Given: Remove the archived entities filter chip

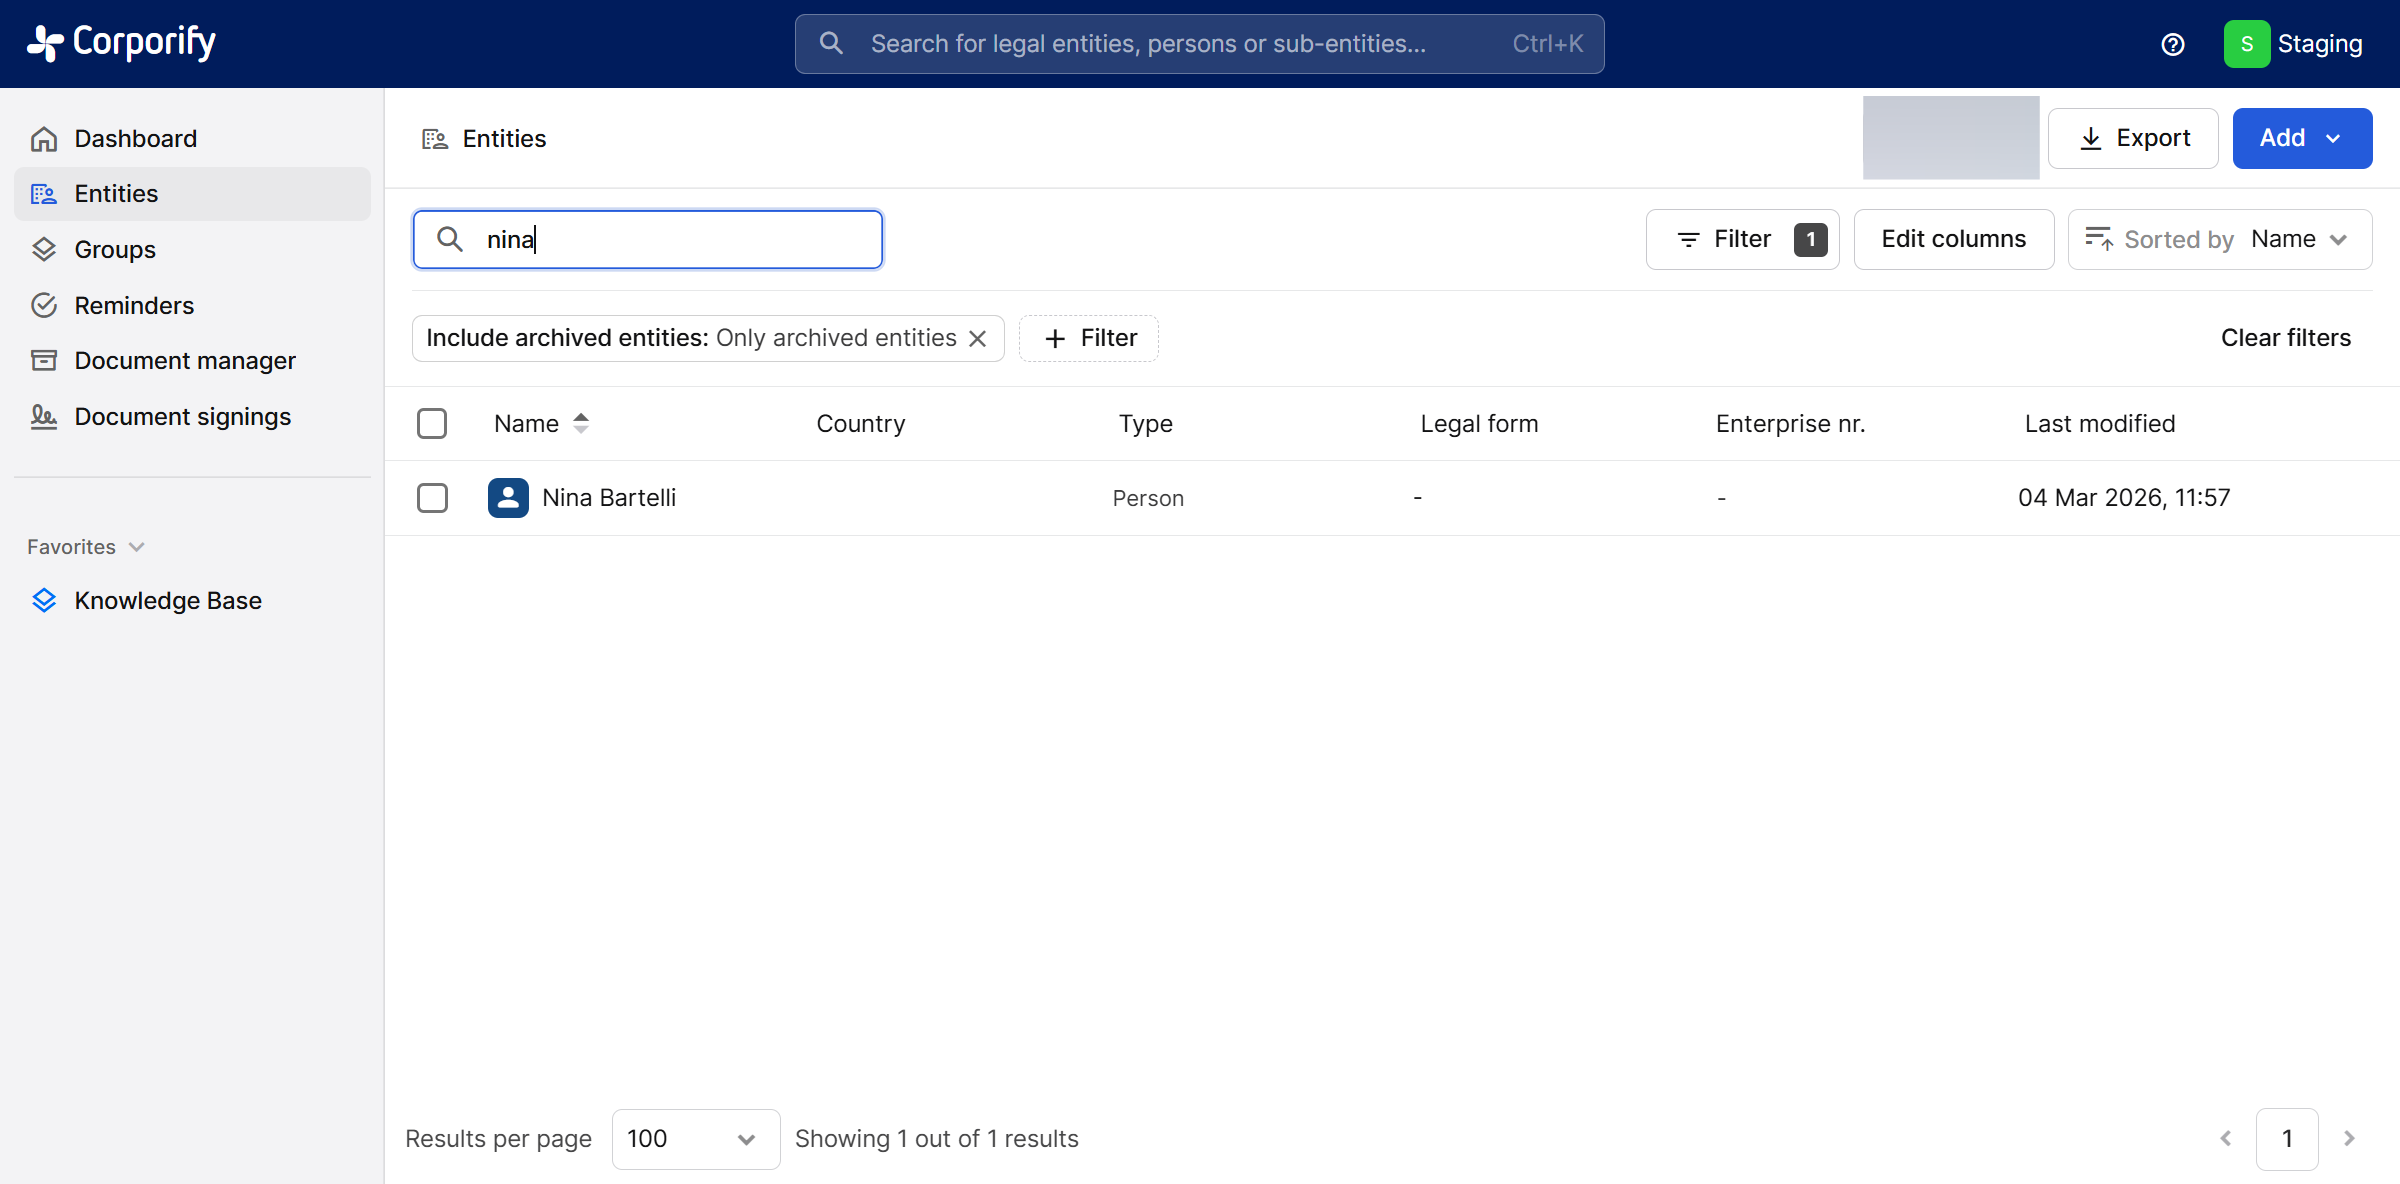Looking at the screenshot, I should tap(978, 339).
